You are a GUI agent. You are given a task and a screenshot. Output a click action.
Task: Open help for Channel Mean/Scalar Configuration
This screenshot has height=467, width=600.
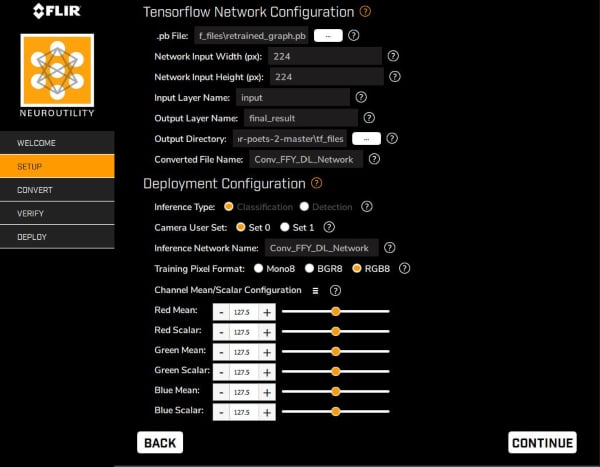click(x=335, y=291)
